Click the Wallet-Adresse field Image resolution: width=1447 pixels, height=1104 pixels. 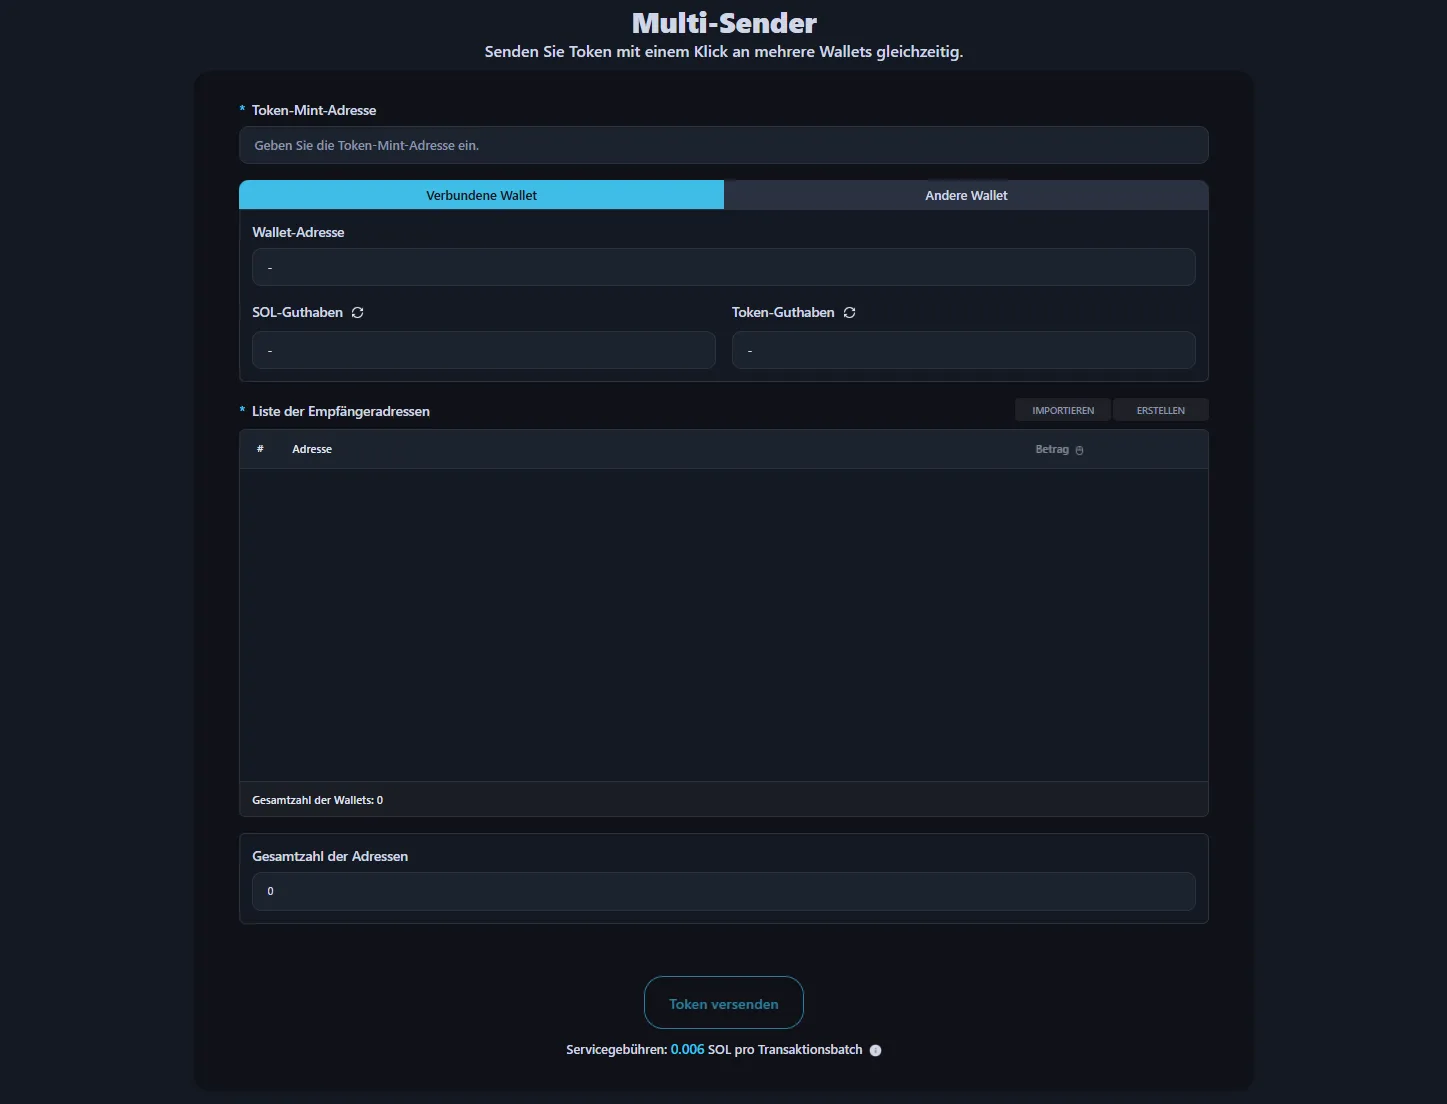click(723, 267)
